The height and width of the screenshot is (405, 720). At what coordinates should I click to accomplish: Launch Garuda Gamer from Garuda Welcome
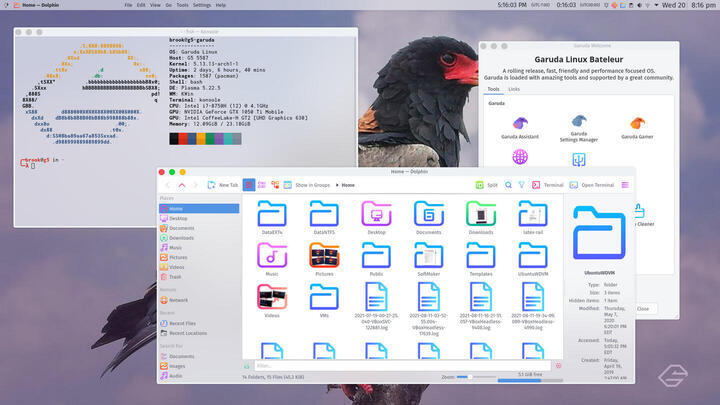click(x=637, y=128)
